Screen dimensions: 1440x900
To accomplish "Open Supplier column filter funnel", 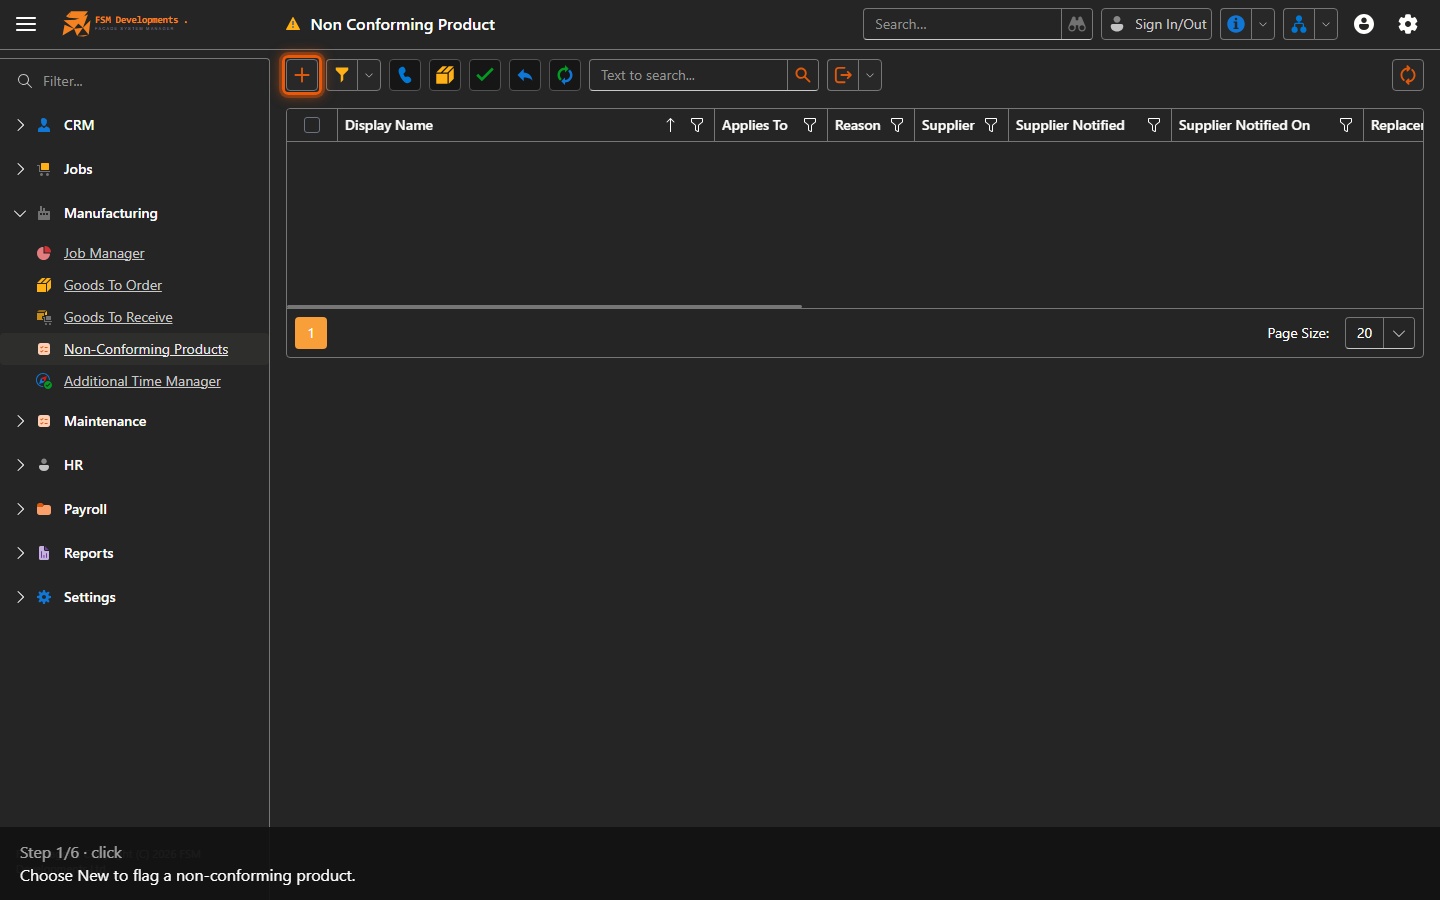I will (991, 125).
